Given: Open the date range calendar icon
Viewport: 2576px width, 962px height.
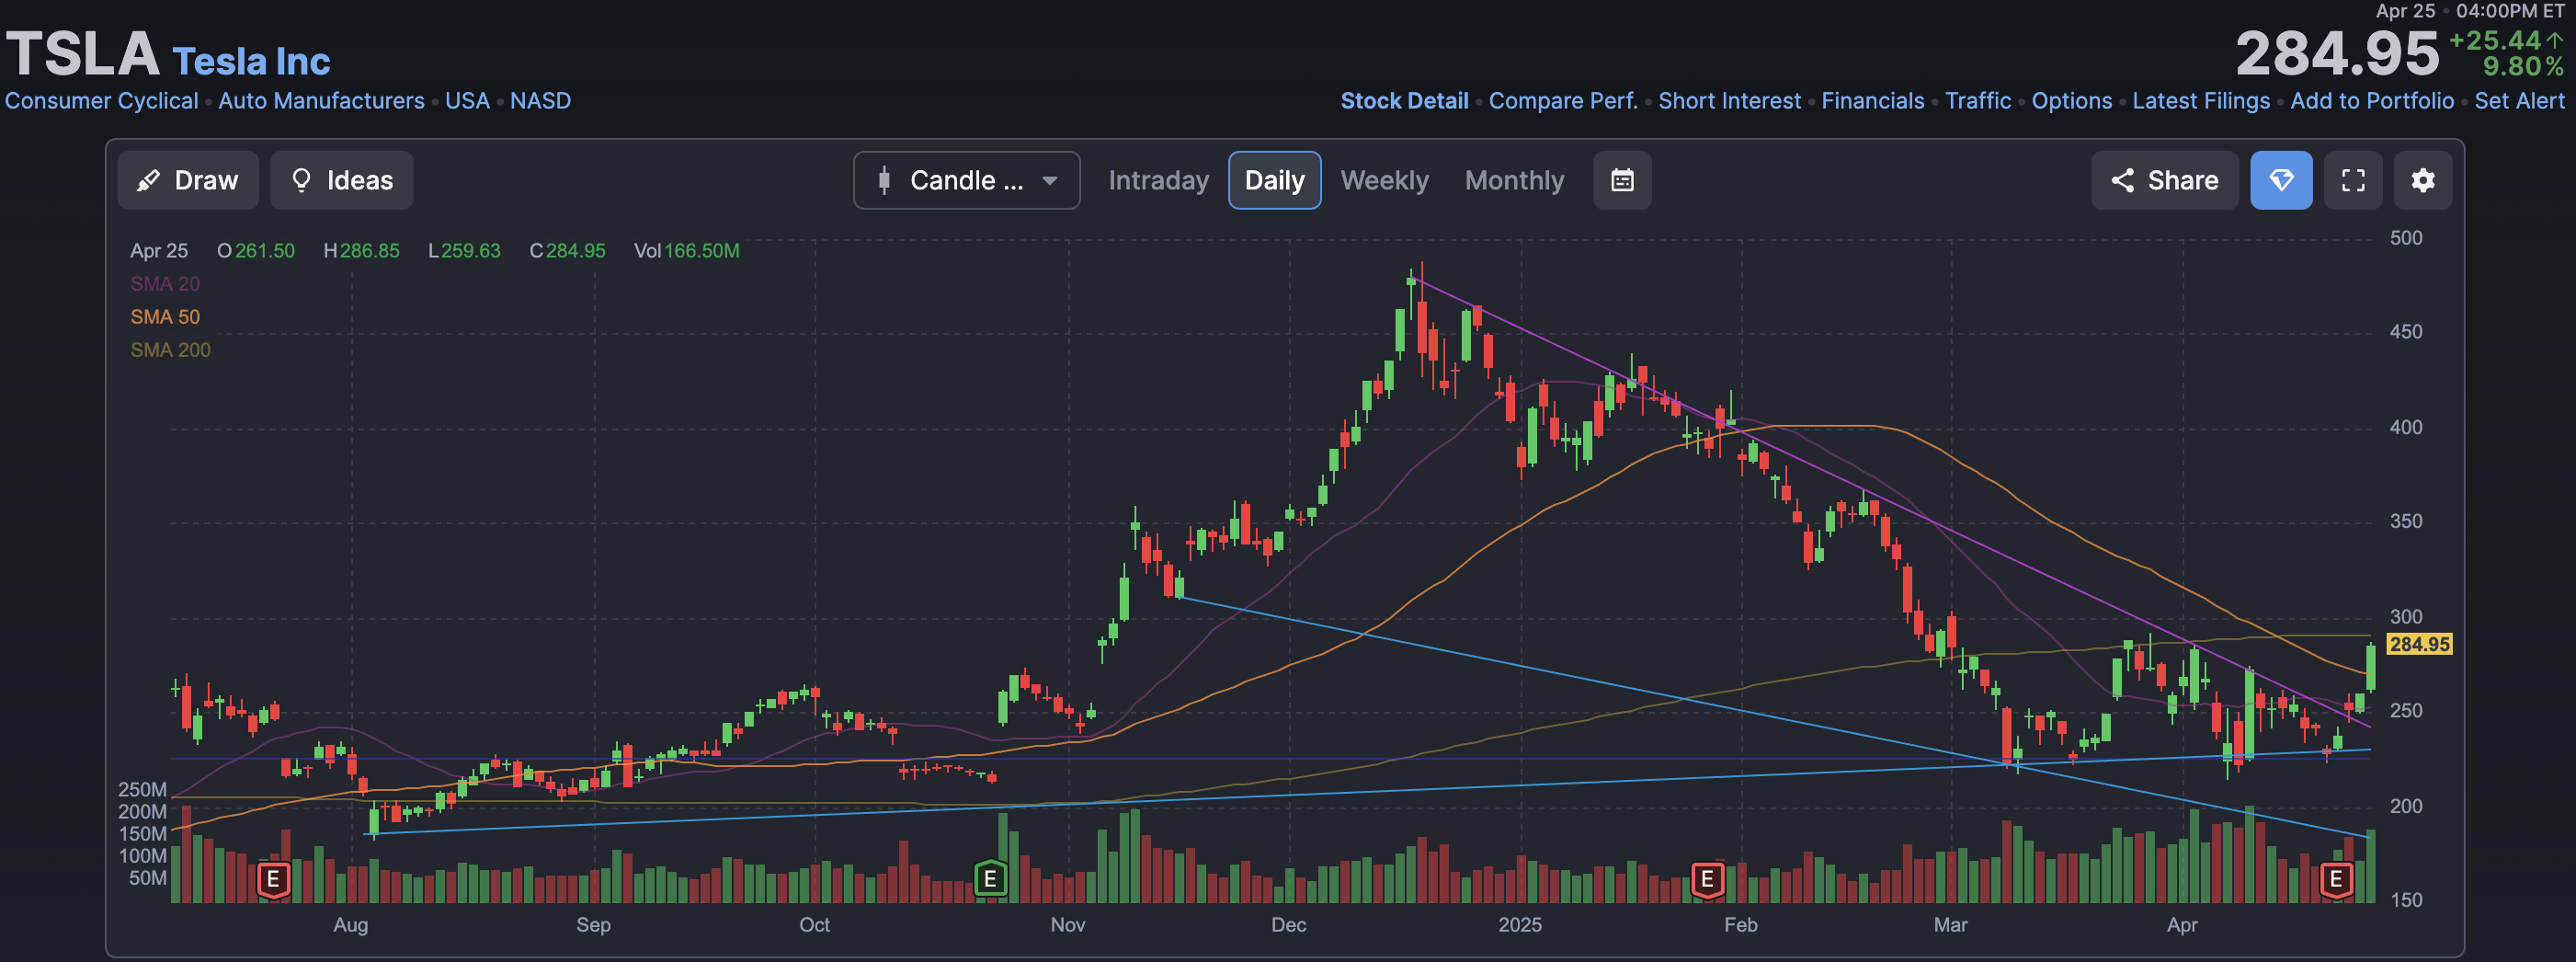Looking at the screenshot, I should (x=1622, y=180).
